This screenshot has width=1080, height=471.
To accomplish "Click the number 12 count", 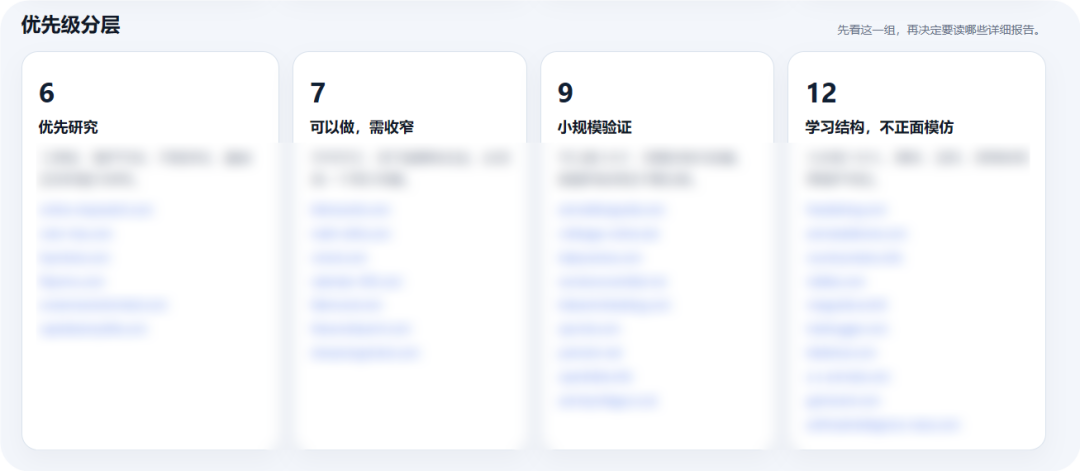I will point(821,93).
